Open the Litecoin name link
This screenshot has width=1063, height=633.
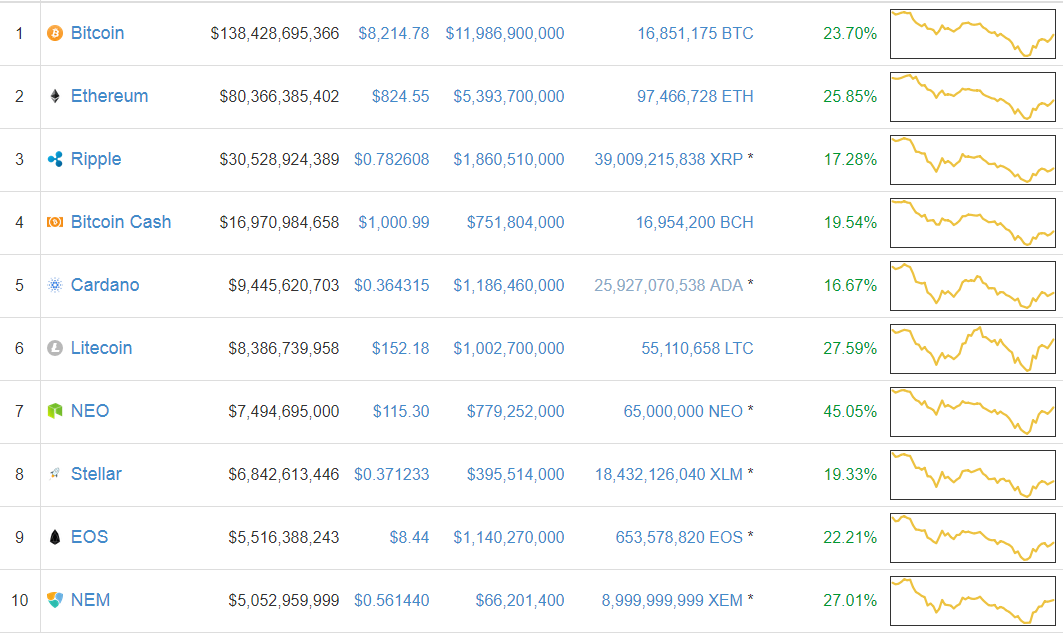click(101, 348)
